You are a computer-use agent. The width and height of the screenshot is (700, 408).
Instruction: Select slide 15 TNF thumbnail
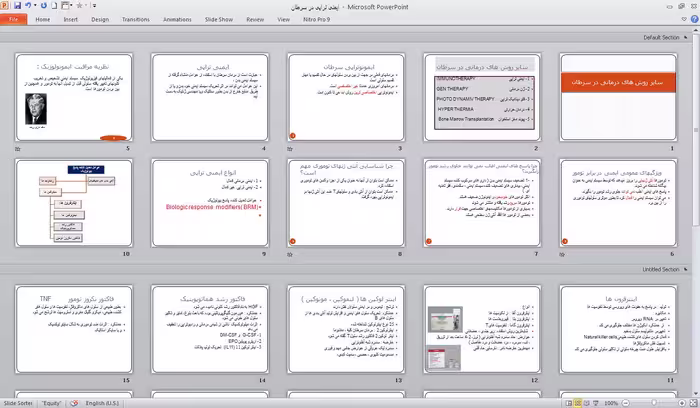[x=74, y=329]
